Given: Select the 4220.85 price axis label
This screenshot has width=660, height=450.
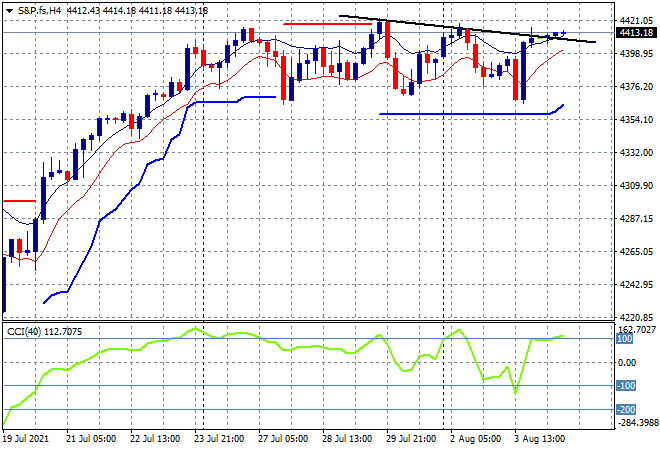Looking at the screenshot, I should (x=636, y=317).
